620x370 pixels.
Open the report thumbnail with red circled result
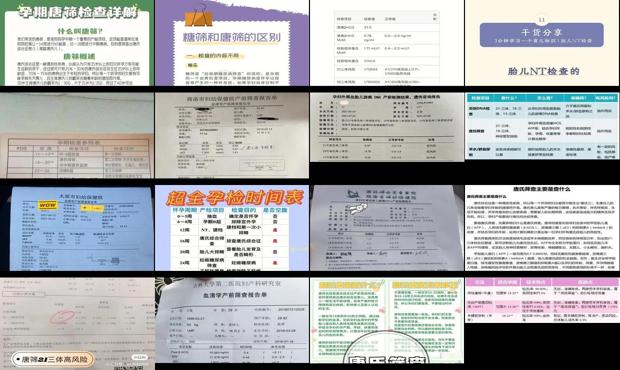tap(77, 324)
